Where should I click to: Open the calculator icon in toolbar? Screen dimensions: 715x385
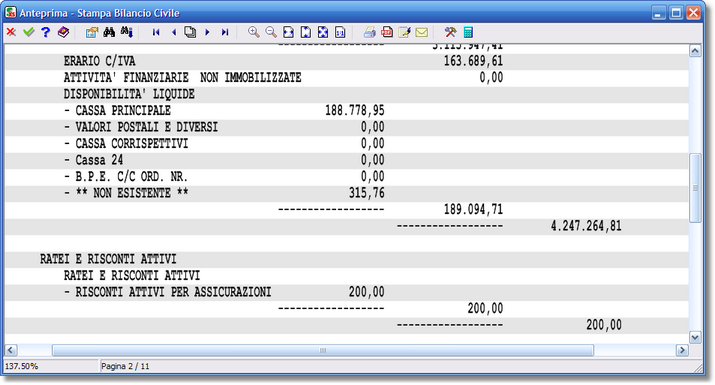pos(468,32)
